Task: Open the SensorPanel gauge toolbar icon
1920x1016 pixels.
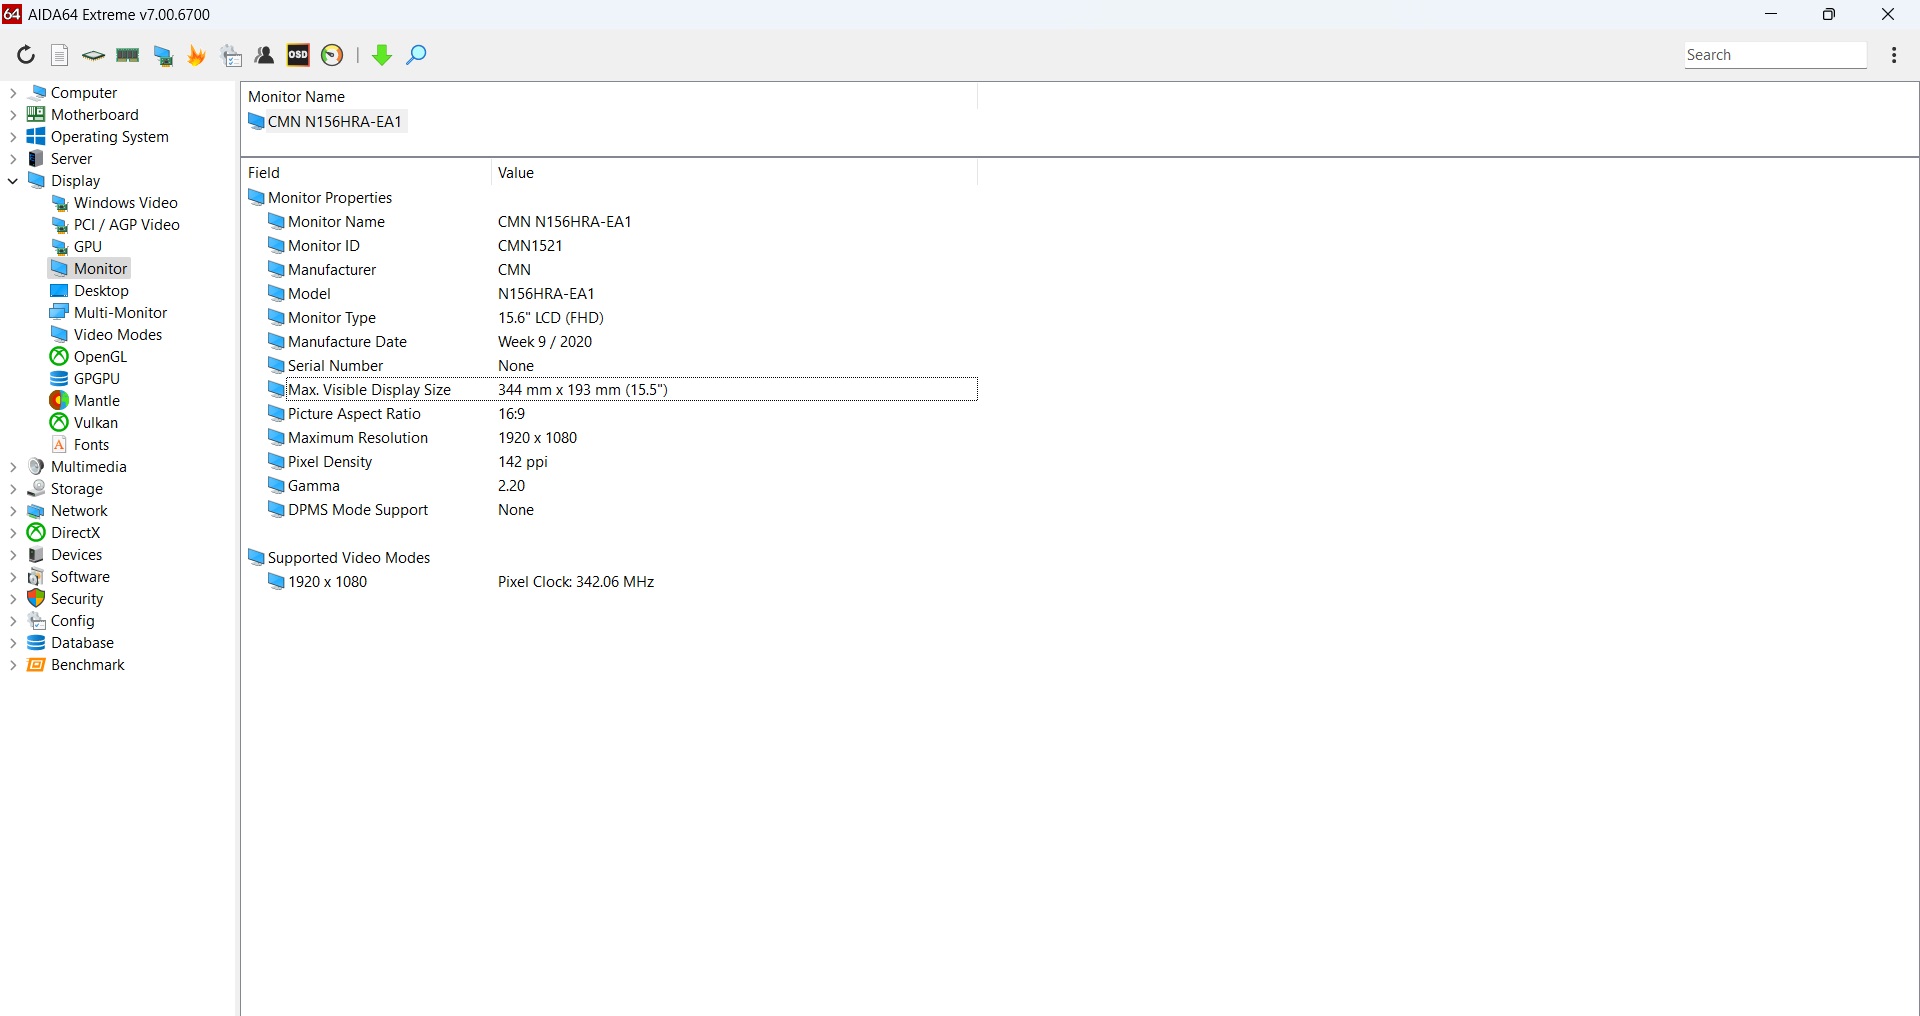Action: tap(333, 55)
